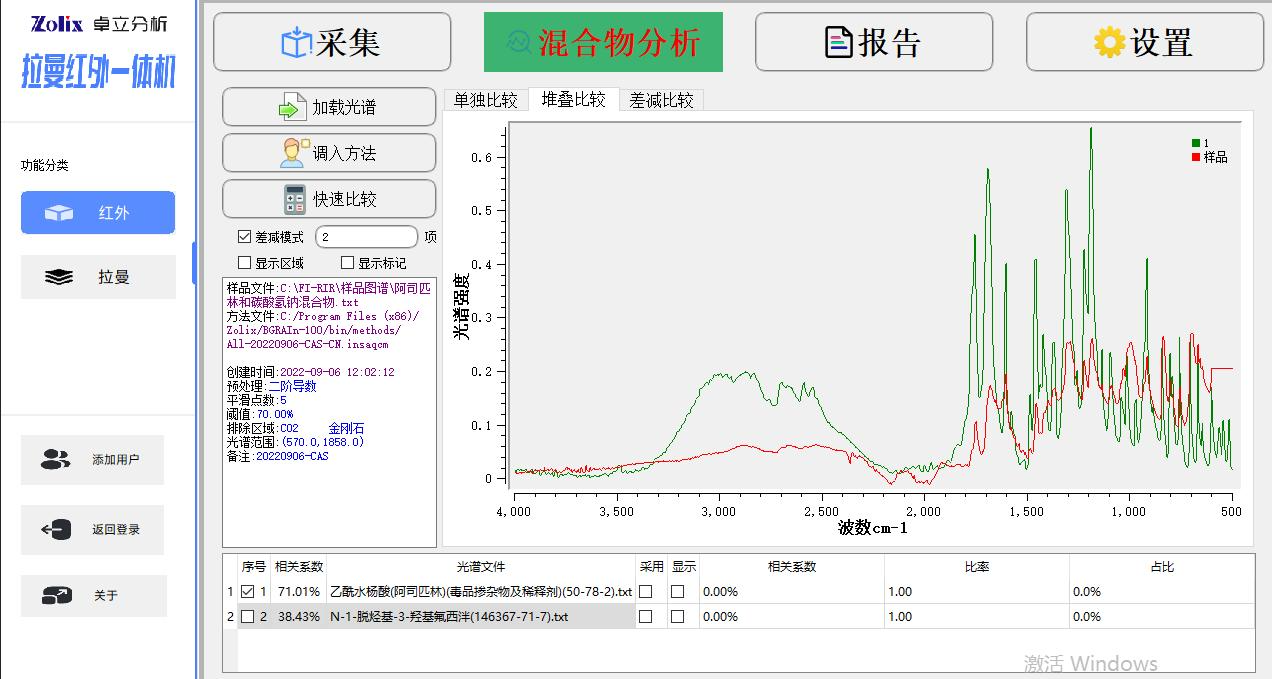The image size is (1272, 679).
Task: Click the 报告 report document icon
Action: pos(839,43)
